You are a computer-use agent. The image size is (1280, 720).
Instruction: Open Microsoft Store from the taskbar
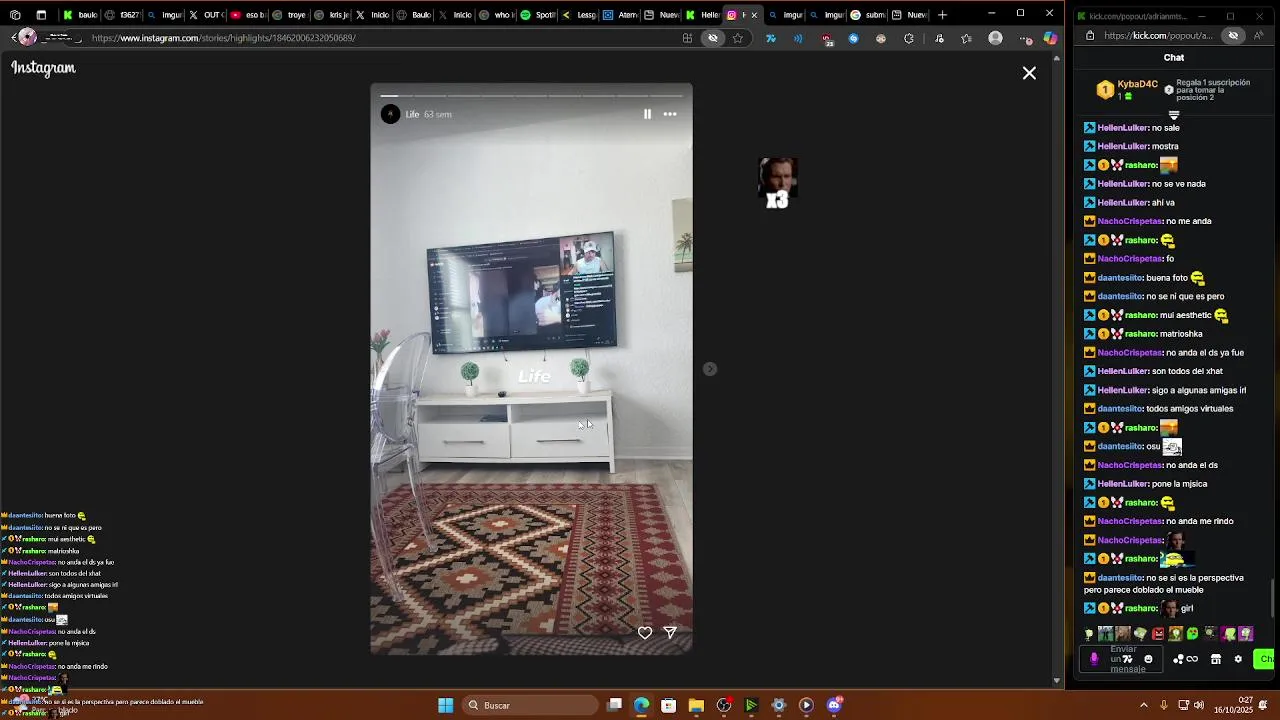coord(668,705)
